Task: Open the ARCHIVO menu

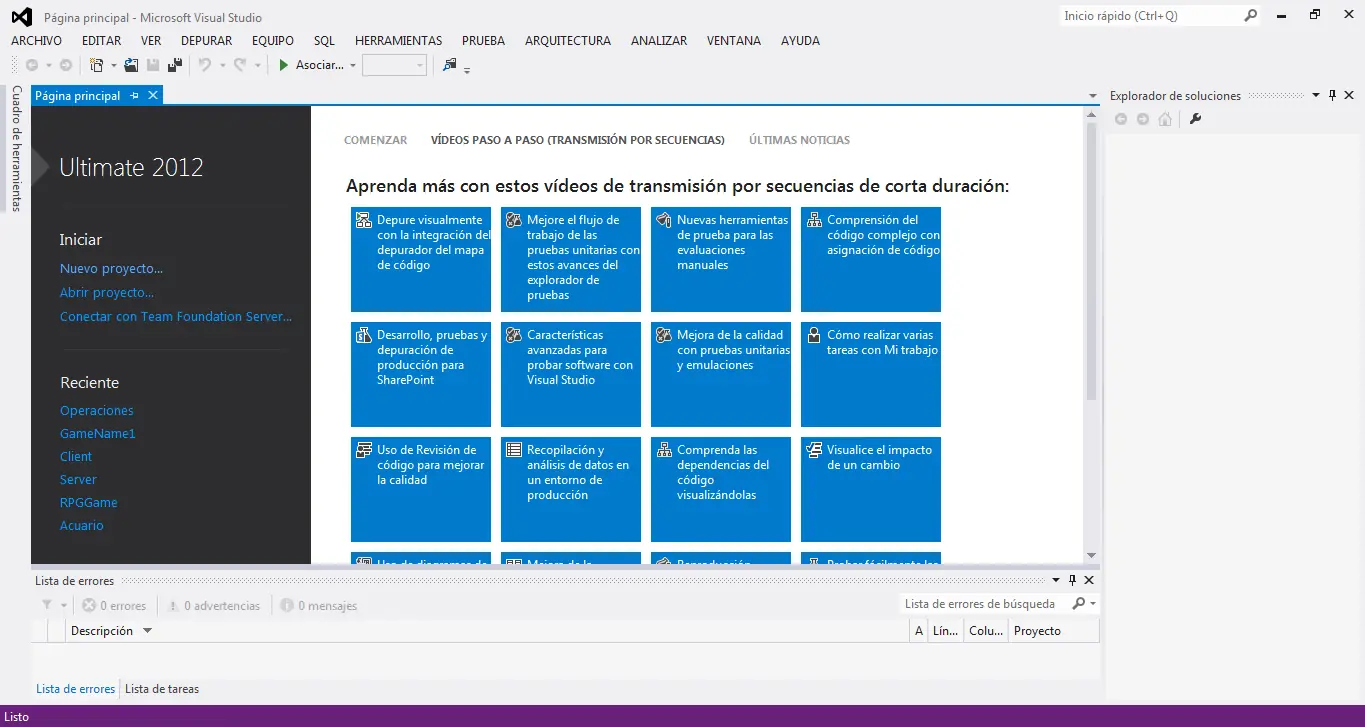Action: (x=36, y=41)
